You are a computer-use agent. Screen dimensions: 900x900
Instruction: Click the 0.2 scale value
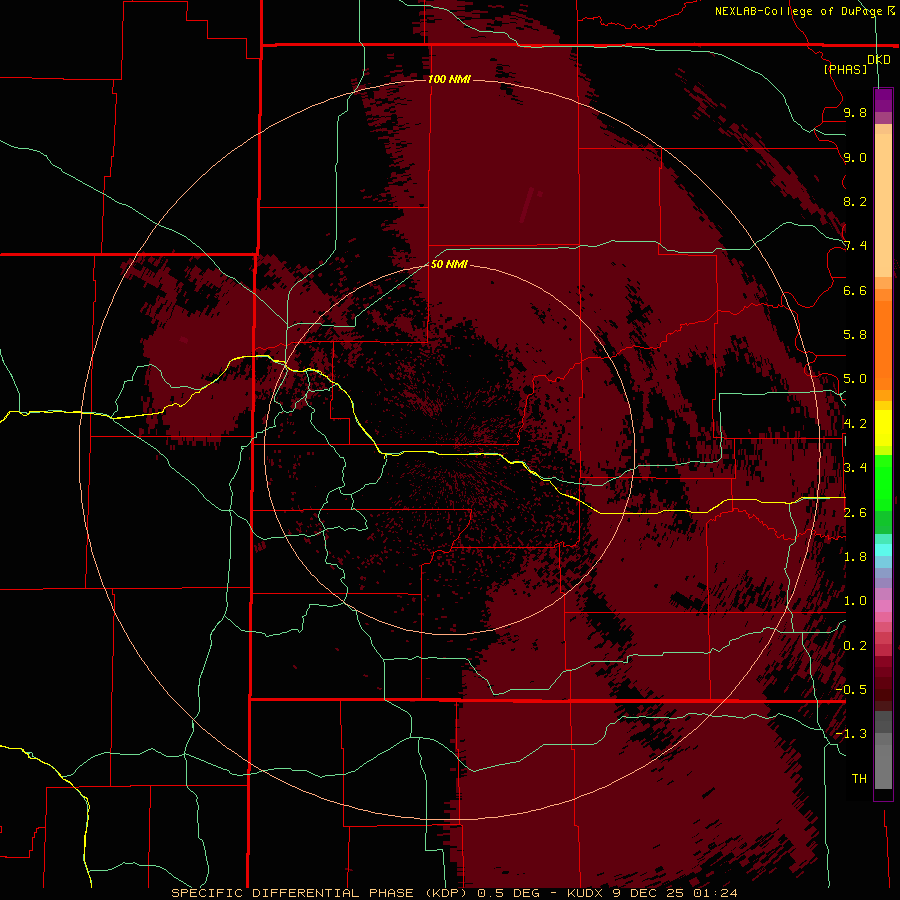(x=855, y=646)
